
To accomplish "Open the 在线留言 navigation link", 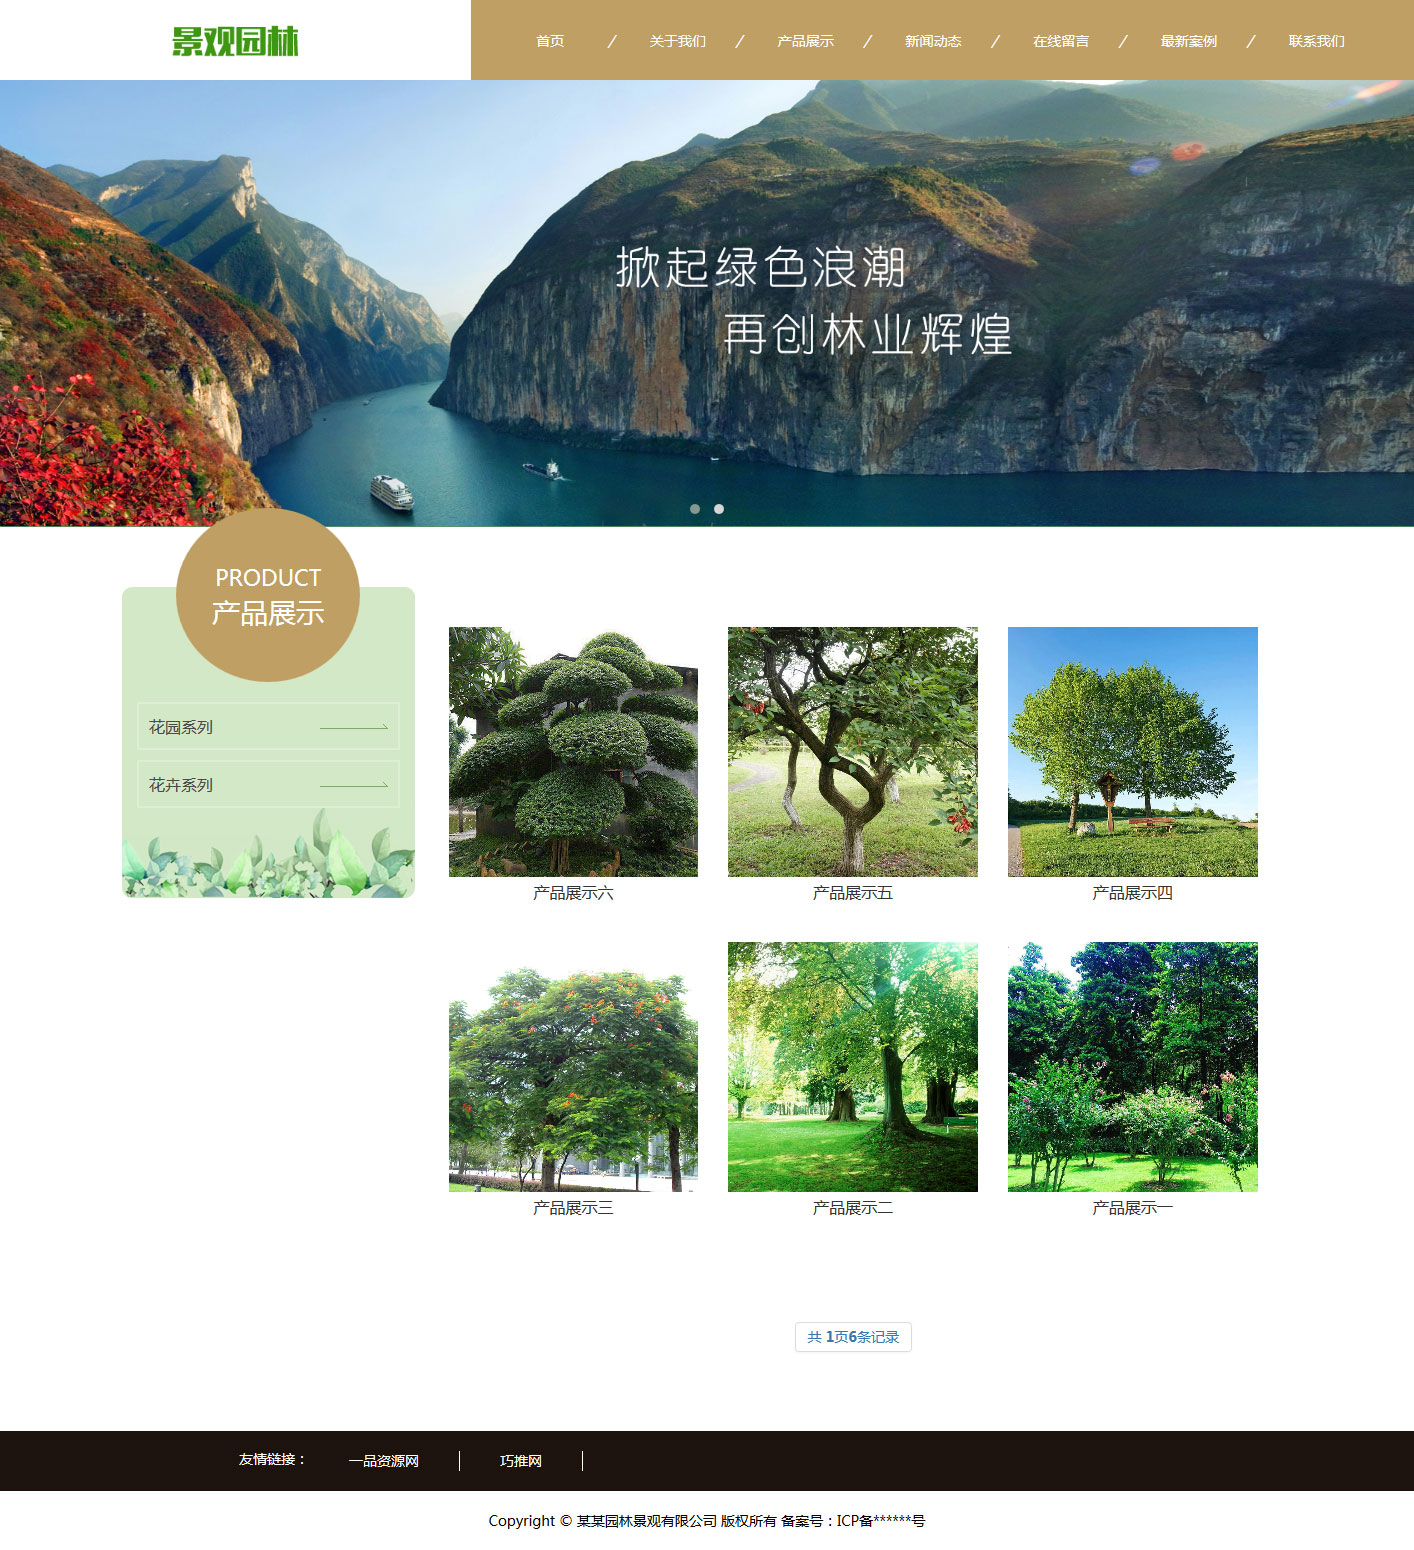I will tap(1061, 41).
